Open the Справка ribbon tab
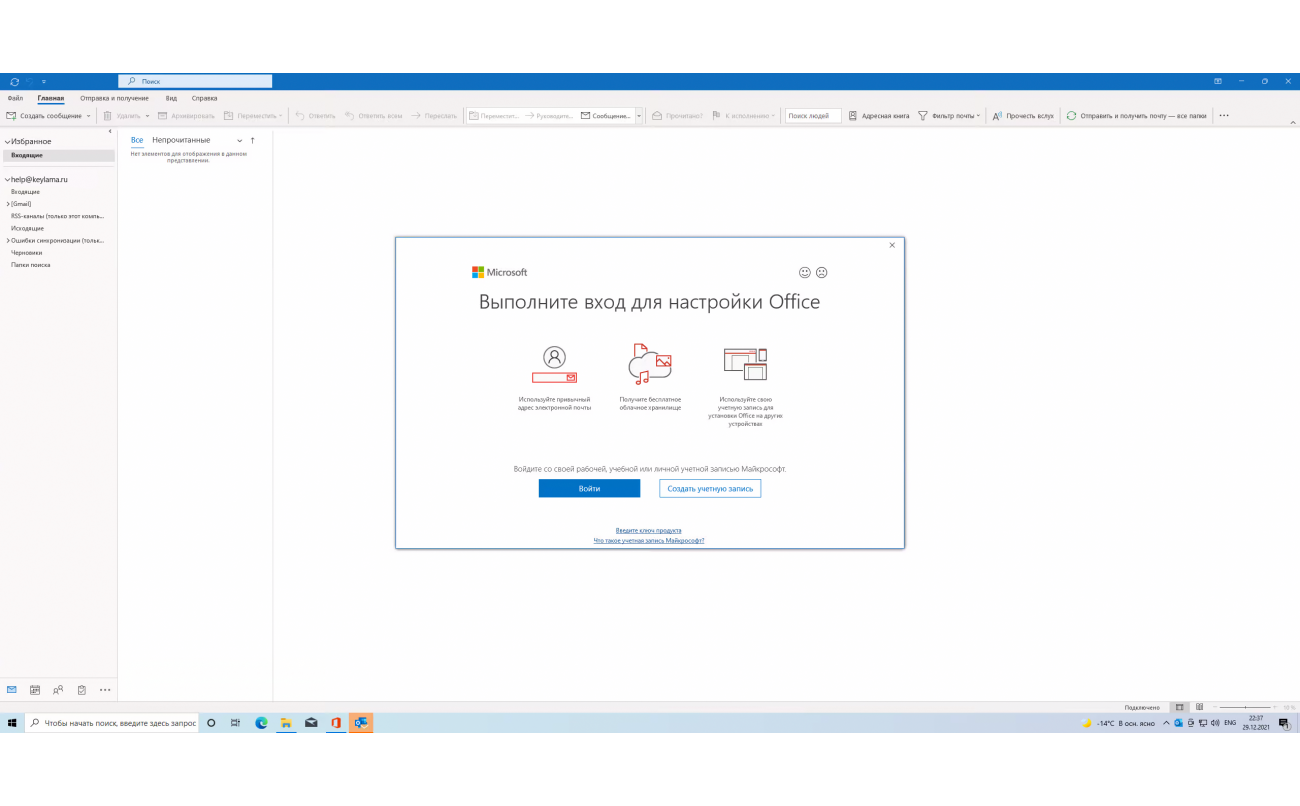This screenshot has height=806, width=1300. [204, 98]
